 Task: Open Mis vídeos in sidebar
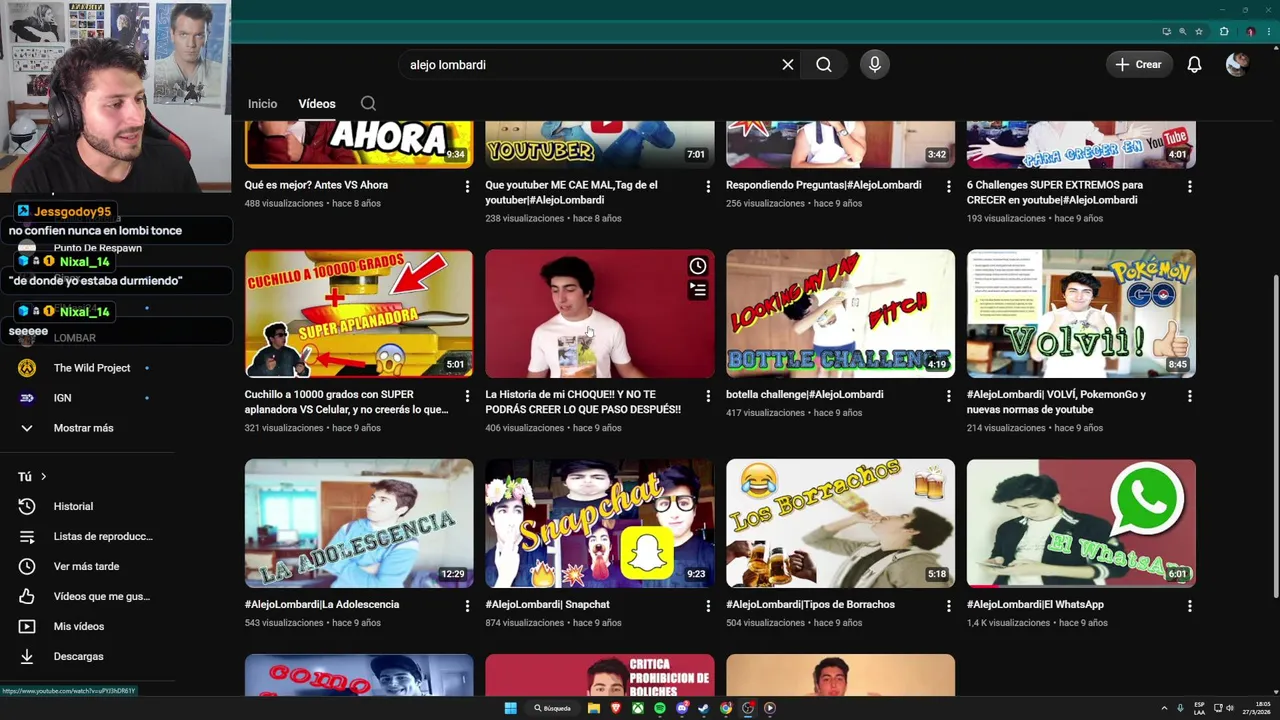click(x=78, y=626)
